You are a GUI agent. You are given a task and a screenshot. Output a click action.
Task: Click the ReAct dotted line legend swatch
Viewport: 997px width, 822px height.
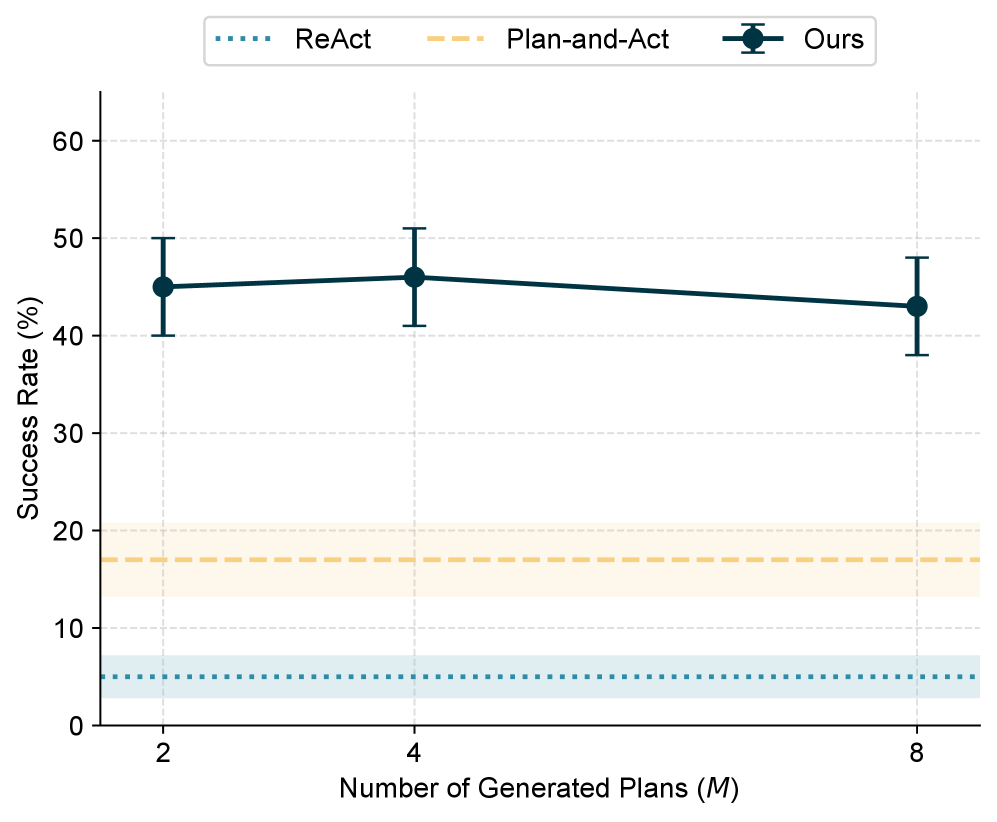pos(242,40)
